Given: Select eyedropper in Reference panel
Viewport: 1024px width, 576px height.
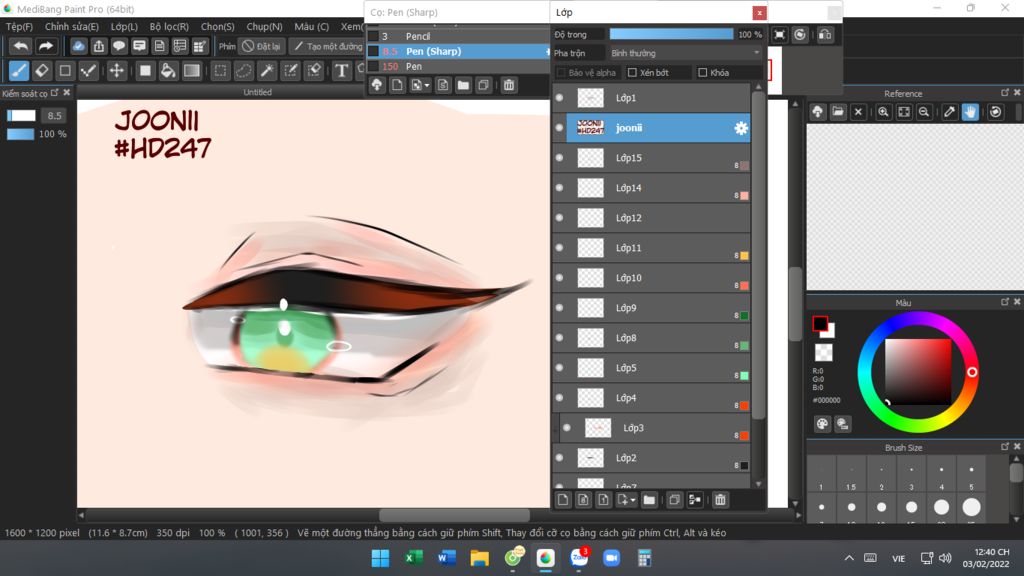Looking at the screenshot, I should [950, 112].
